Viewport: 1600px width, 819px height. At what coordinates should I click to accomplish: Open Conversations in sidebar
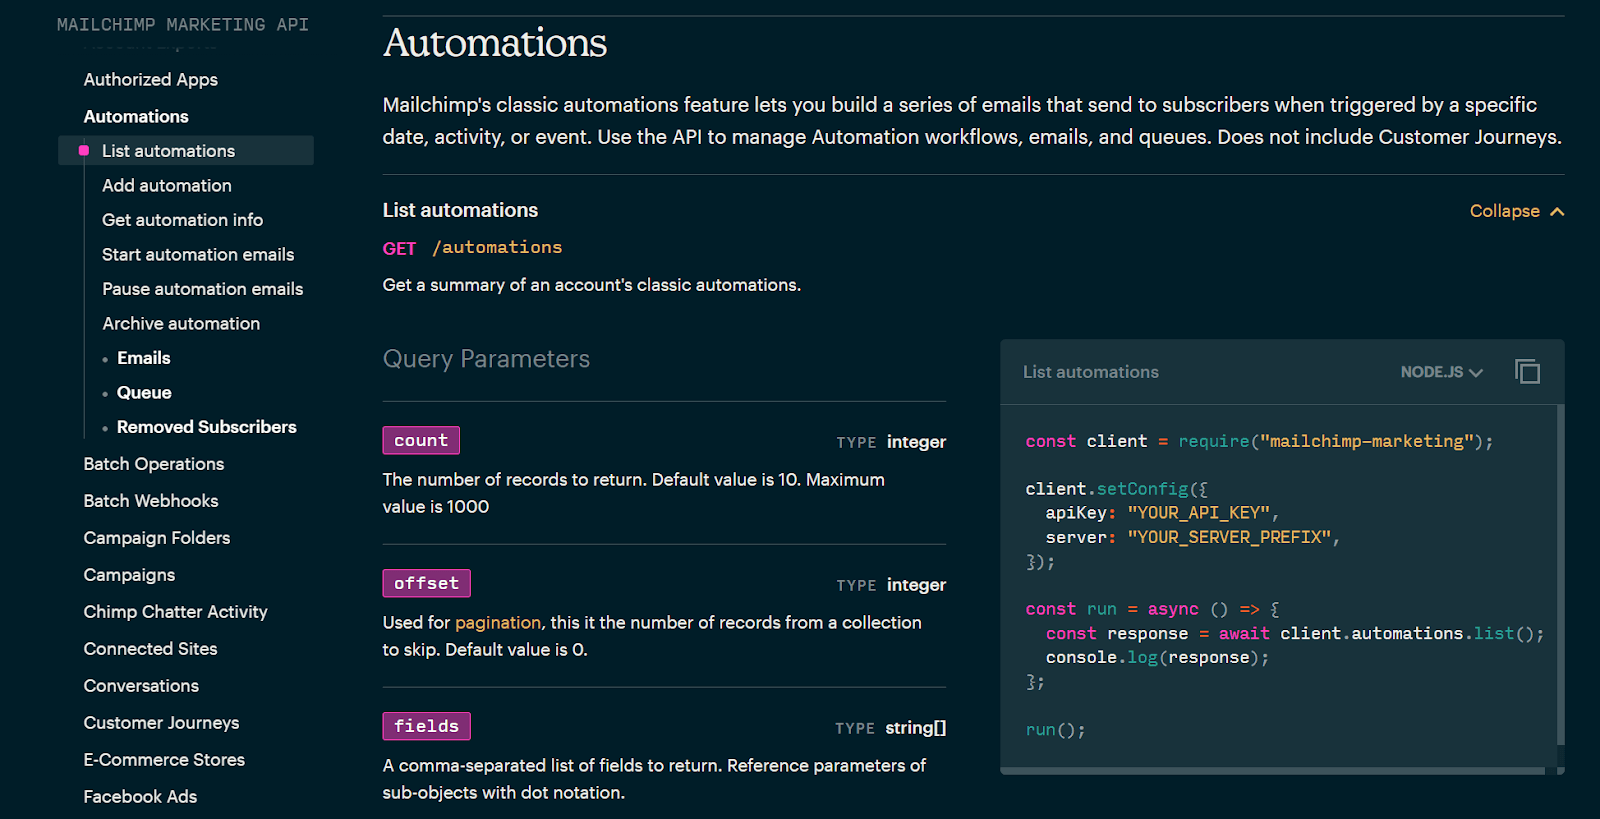point(141,686)
